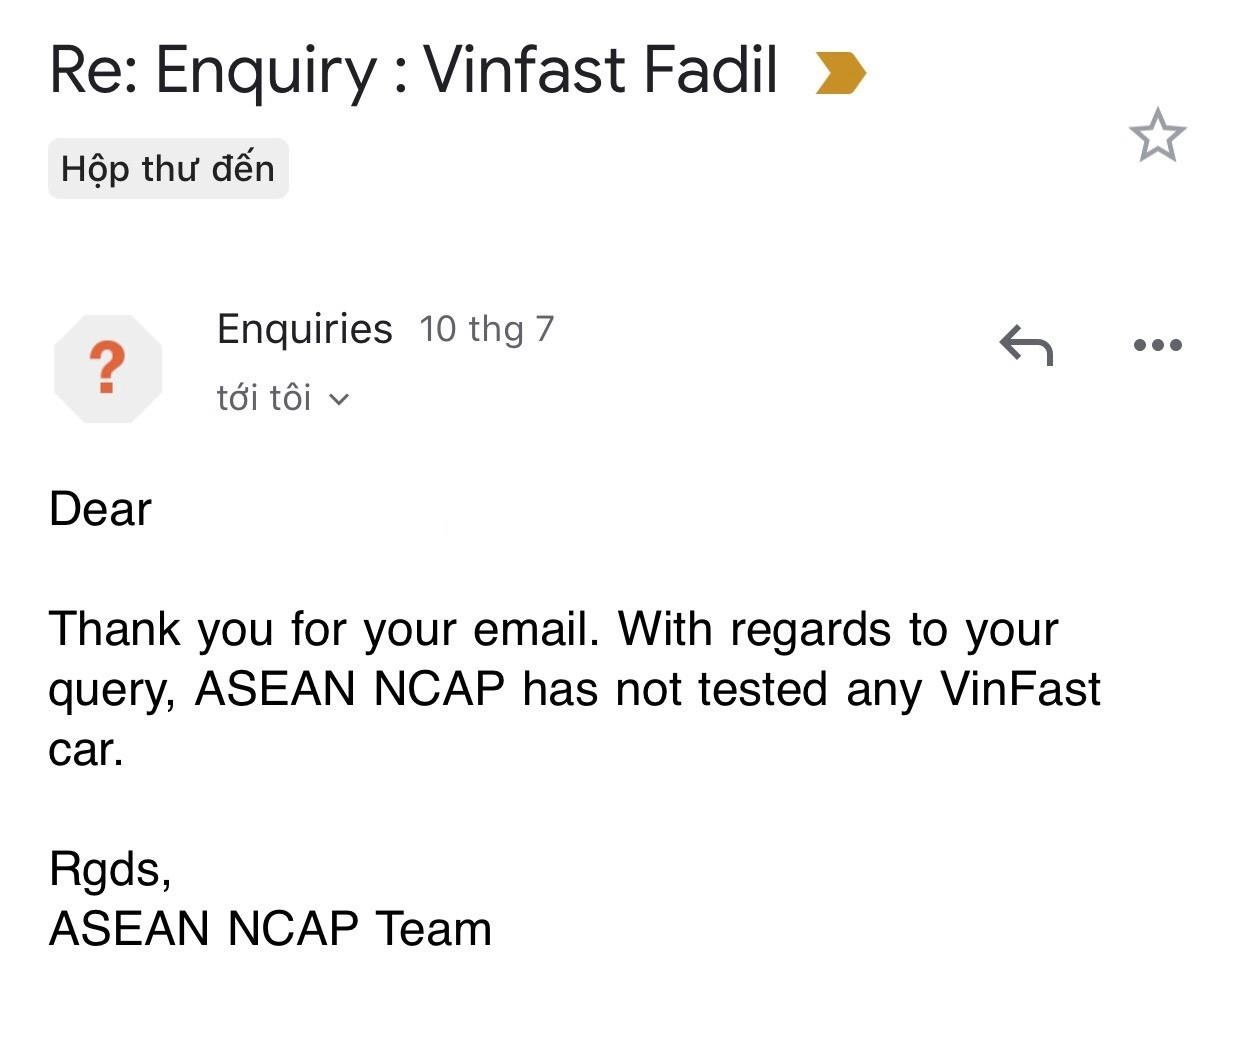Click the word "VinFast" in the message body

pos(1020,689)
